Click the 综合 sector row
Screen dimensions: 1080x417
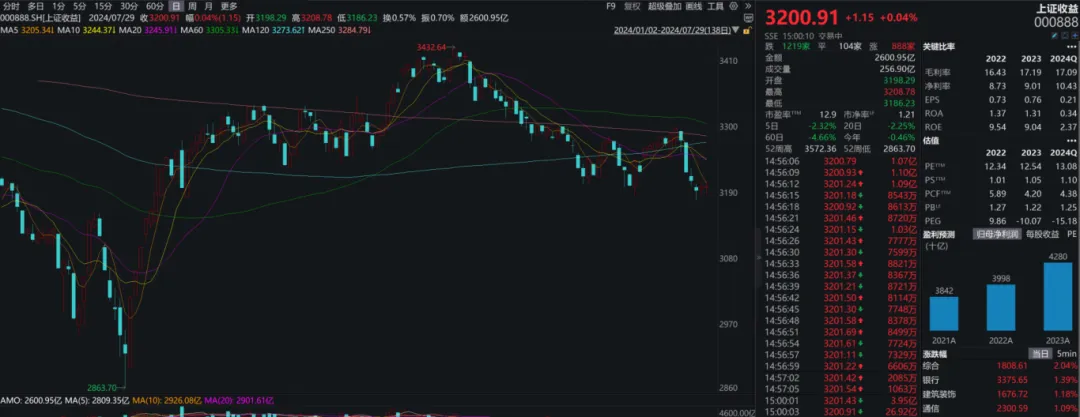[x=1001, y=364]
